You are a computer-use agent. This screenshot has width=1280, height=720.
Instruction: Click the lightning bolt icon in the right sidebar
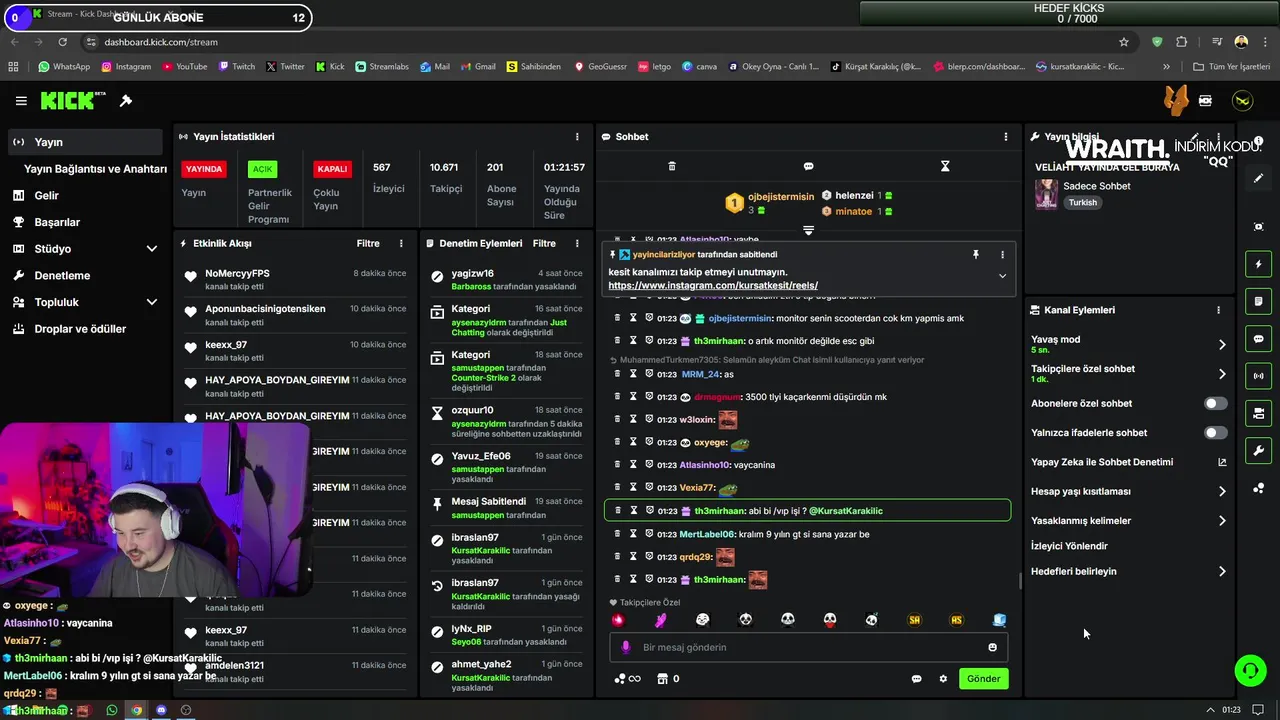click(1259, 265)
